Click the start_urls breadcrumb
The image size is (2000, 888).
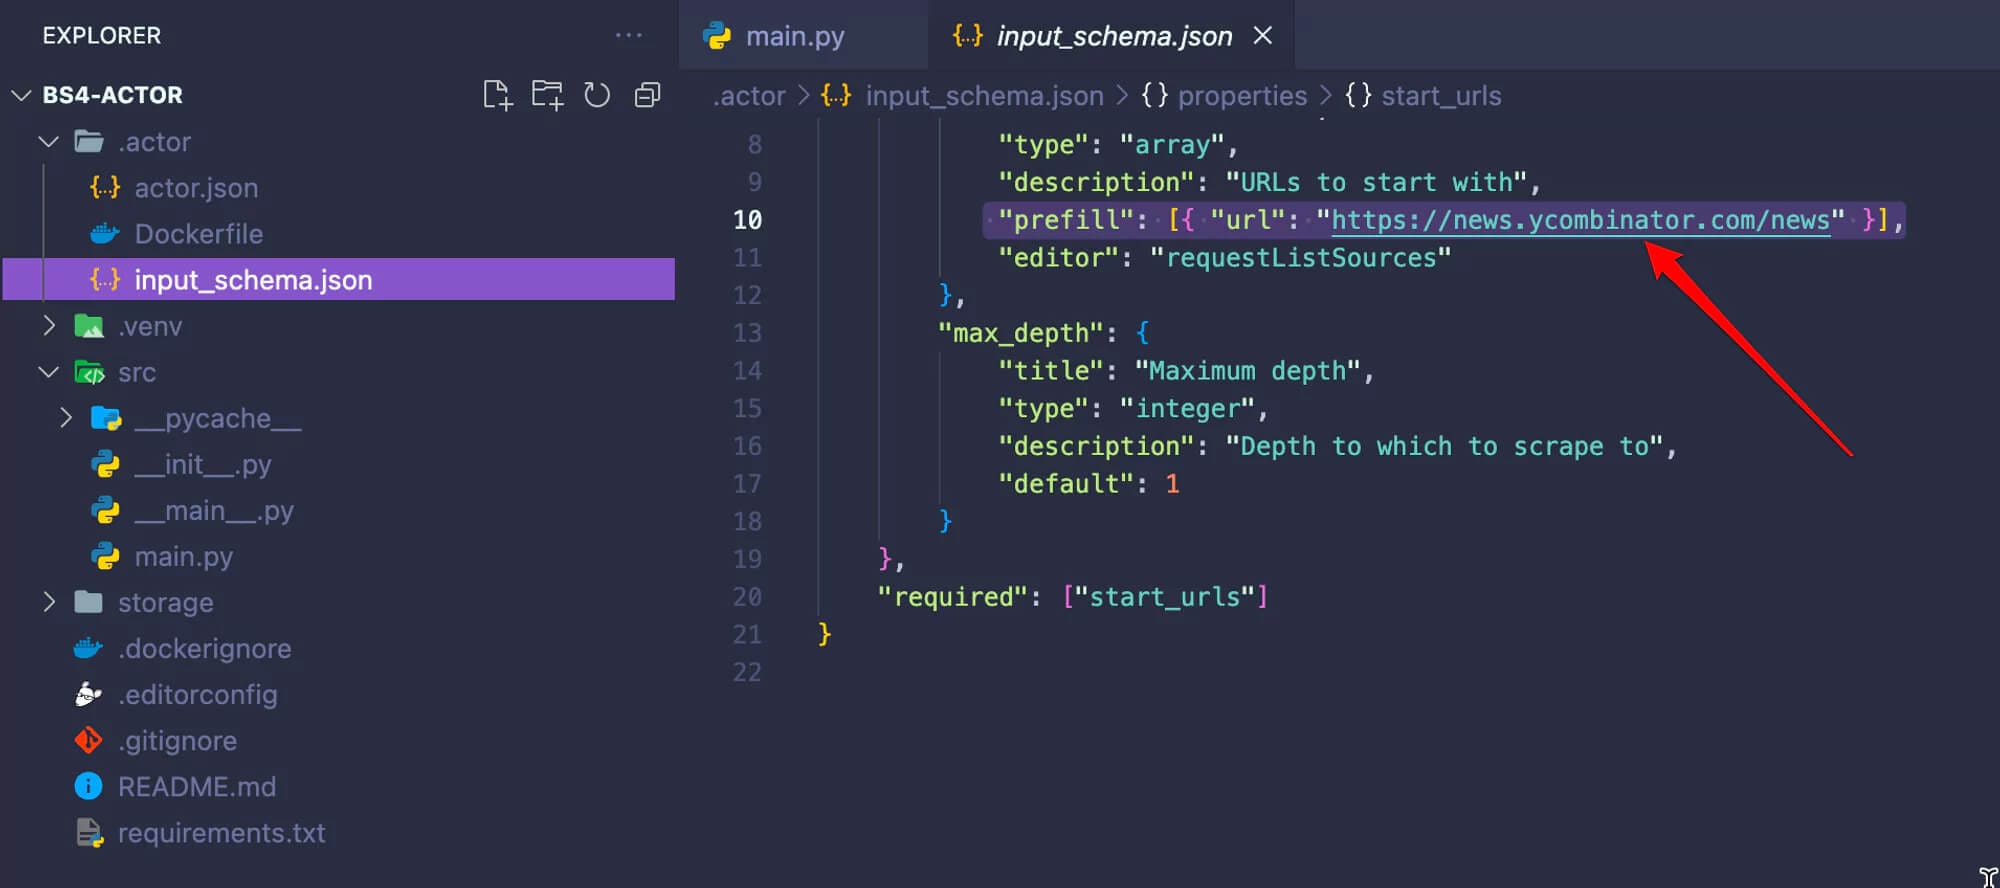click(x=1441, y=96)
